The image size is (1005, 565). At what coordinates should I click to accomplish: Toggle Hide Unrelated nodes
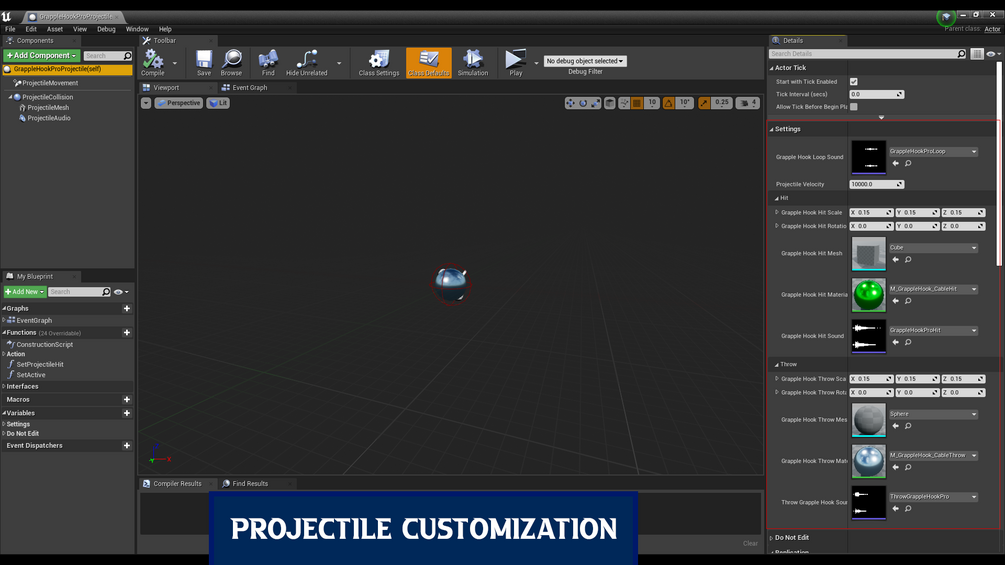pos(306,63)
